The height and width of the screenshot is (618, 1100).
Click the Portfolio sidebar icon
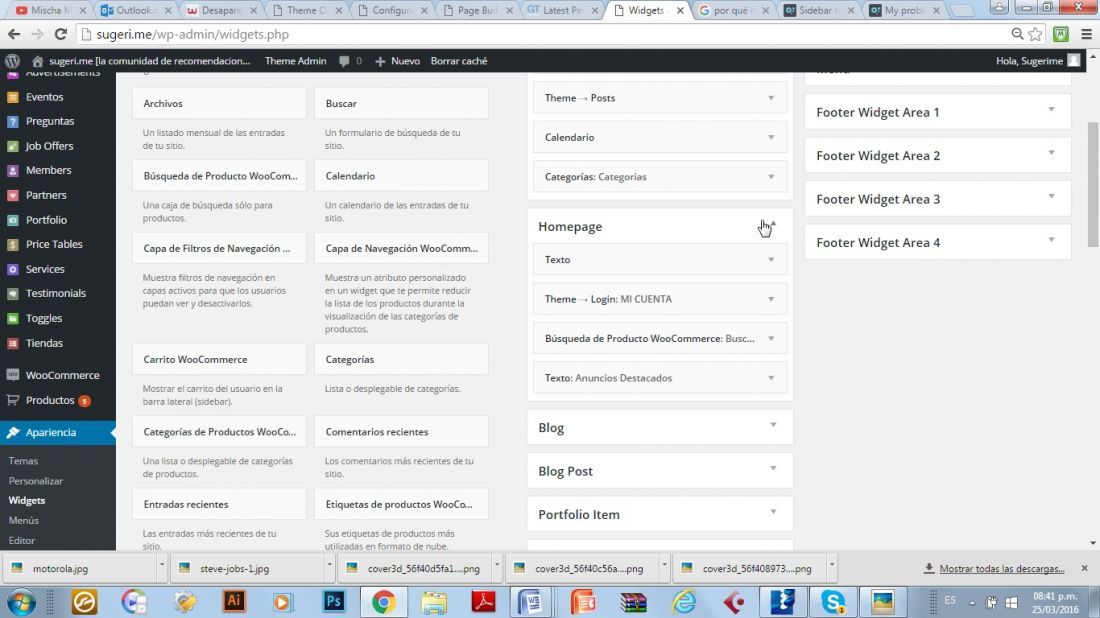(13, 220)
